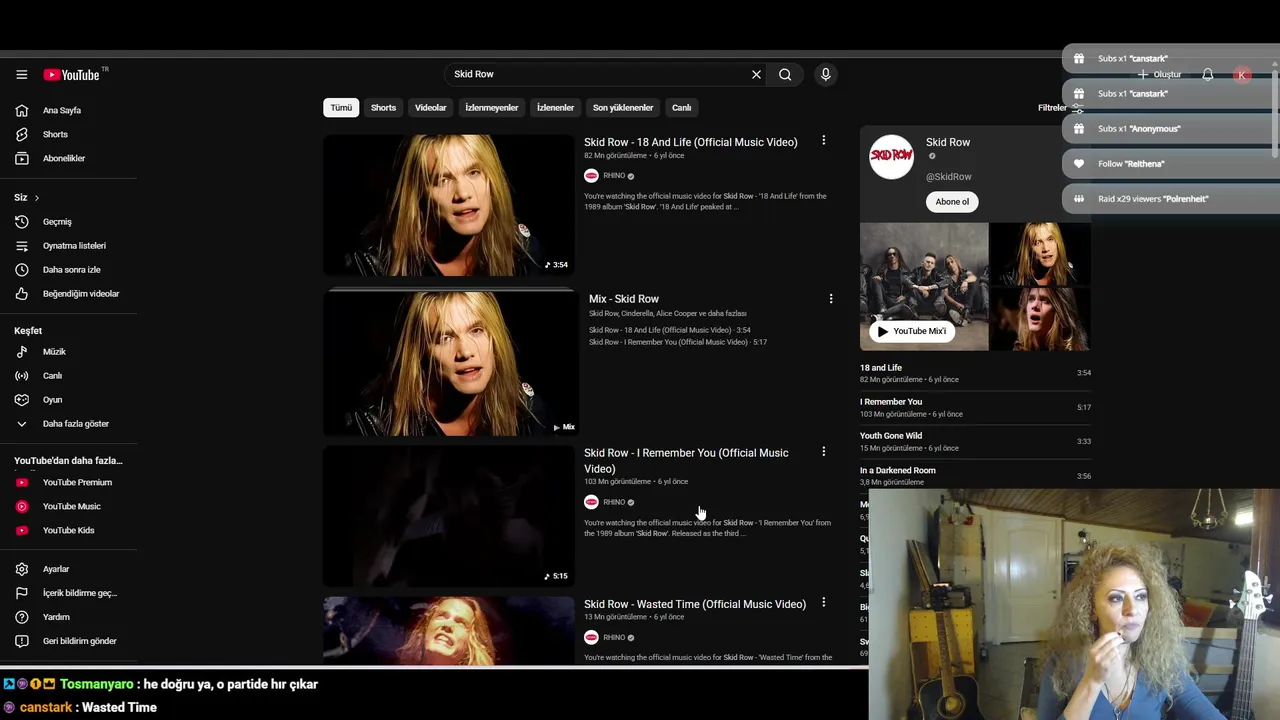Image resolution: width=1280 pixels, height=720 pixels.
Task: Open Filtreler filter options
Action: point(1060,108)
